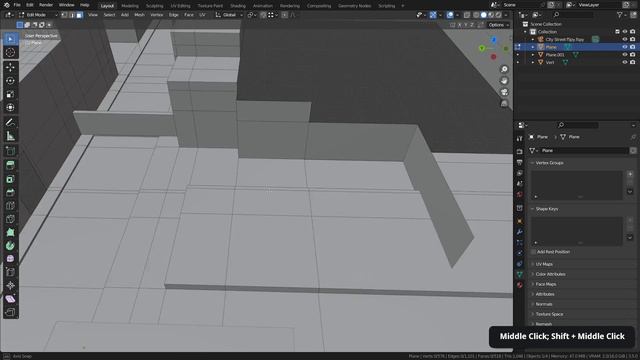Select the Select Box tool in toolbar

pos(10,39)
